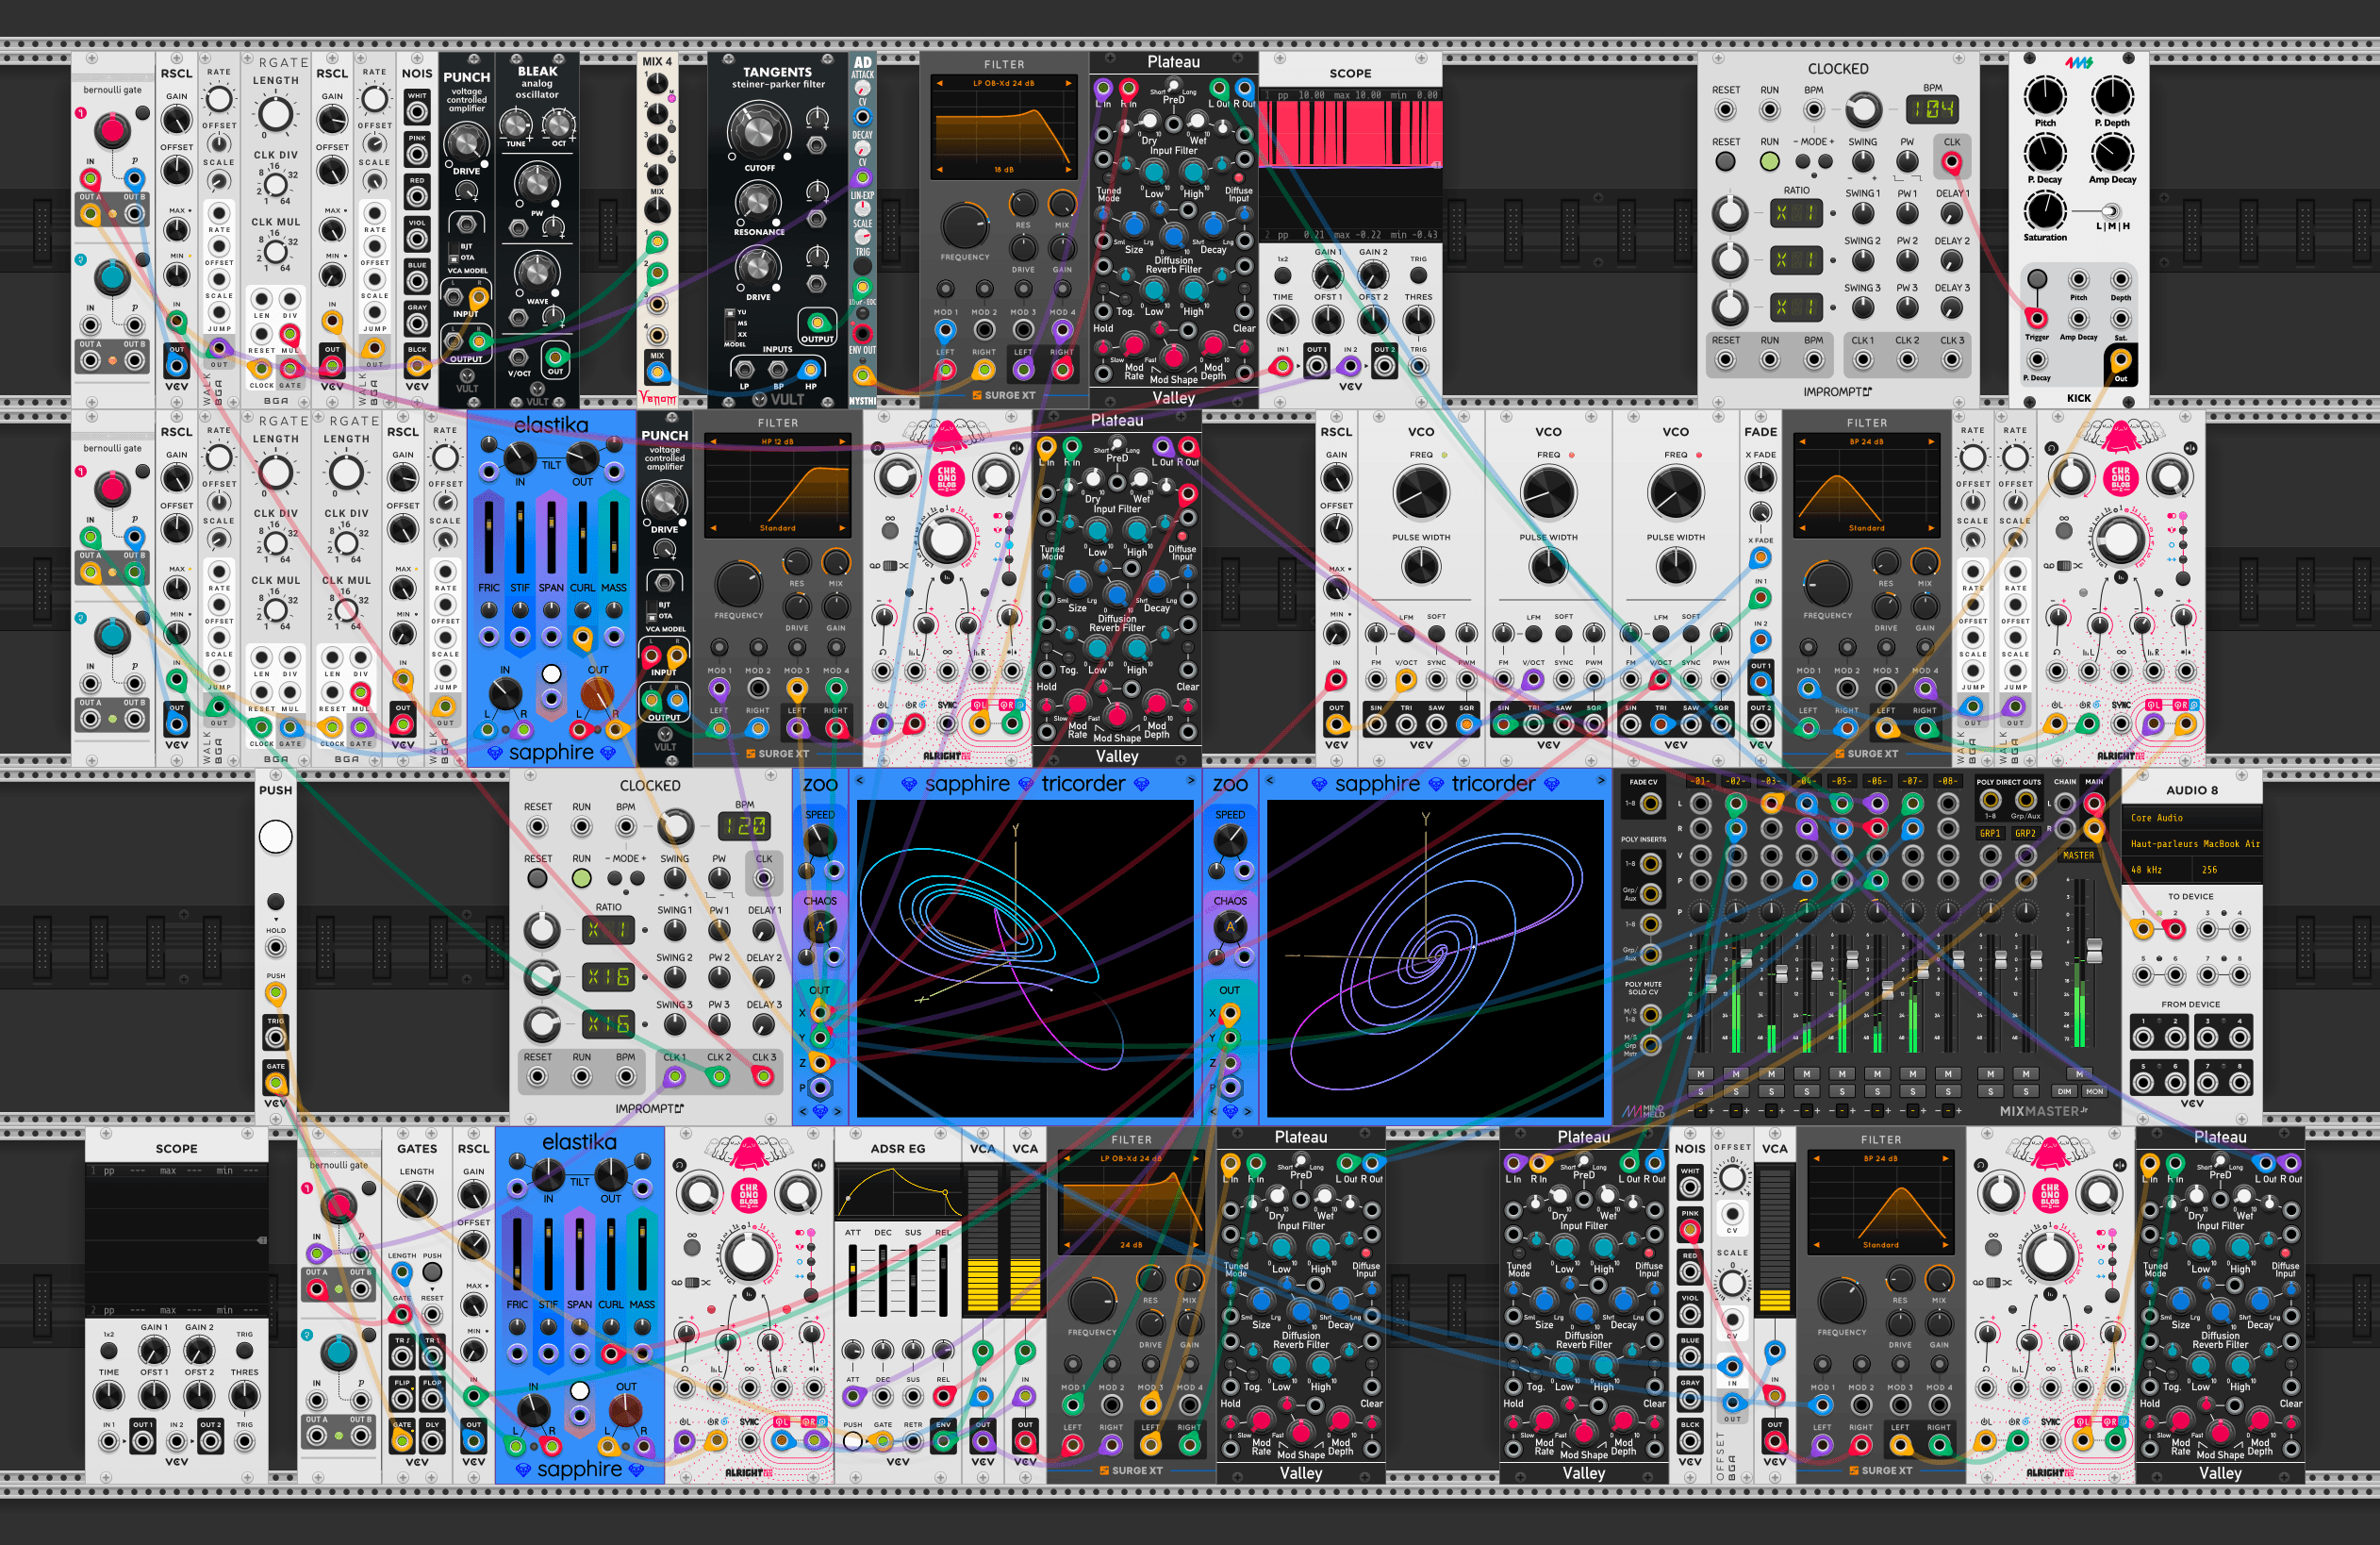2380x1545 pixels.
Task: Click the HOLD button on the PUSH module
Action: (276, 901)
